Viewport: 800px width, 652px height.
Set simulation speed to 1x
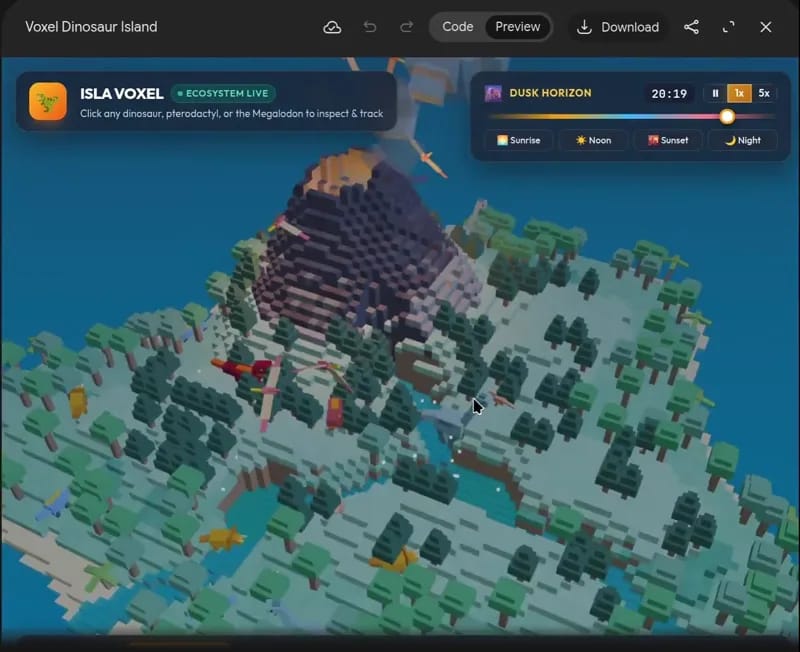click(x=739, y=93)
